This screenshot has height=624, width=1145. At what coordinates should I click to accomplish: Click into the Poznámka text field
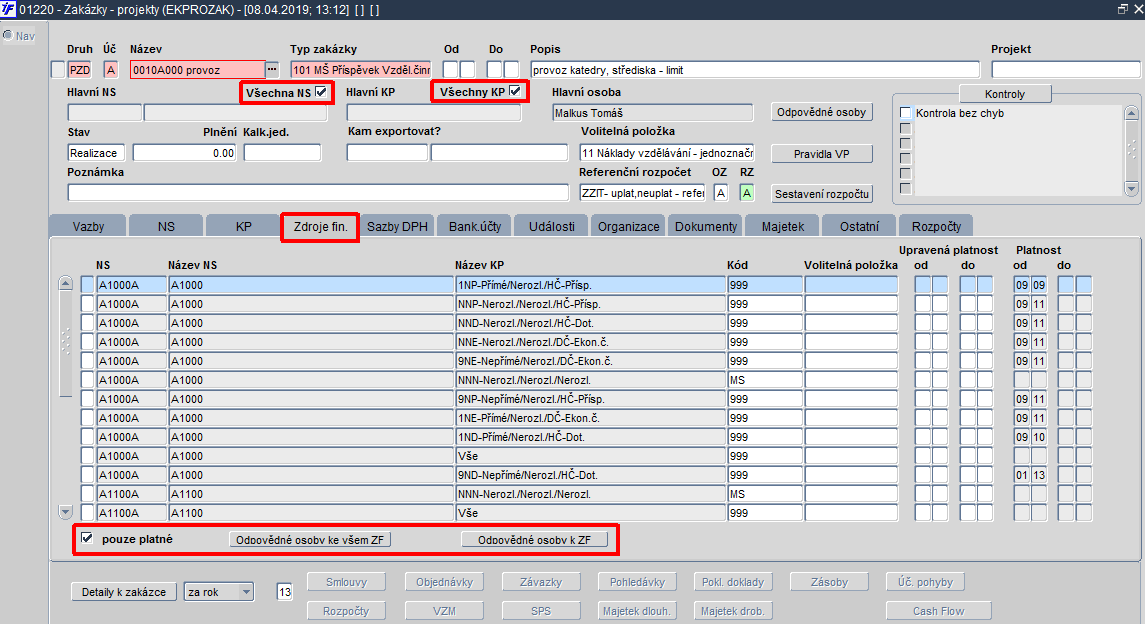317,192
